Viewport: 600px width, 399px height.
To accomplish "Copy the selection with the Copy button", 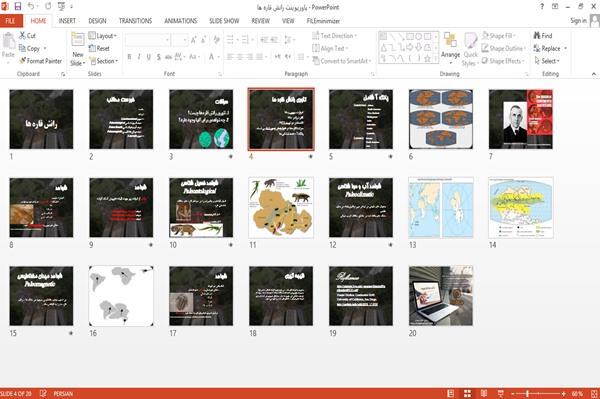I will 30,48.
